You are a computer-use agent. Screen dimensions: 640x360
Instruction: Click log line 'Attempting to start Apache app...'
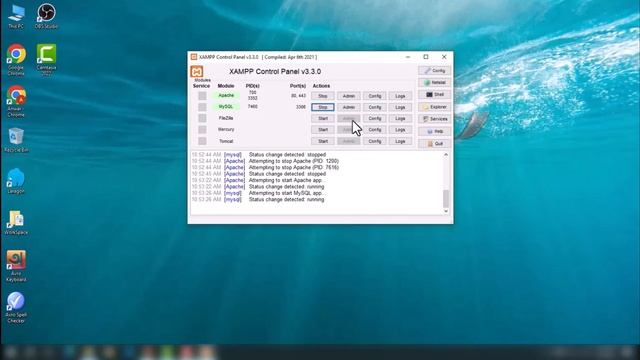point(287,180)
